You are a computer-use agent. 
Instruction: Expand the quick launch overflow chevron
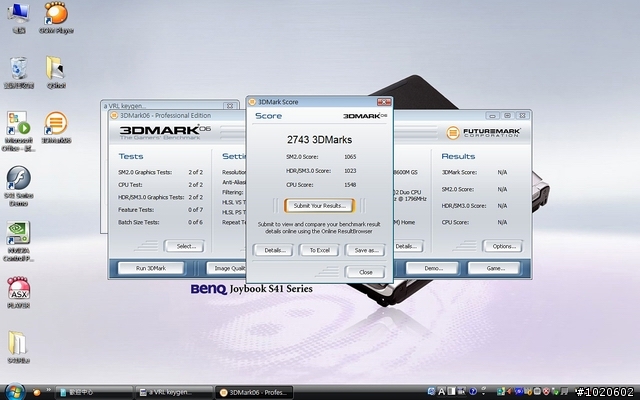(x=48, y=391)
